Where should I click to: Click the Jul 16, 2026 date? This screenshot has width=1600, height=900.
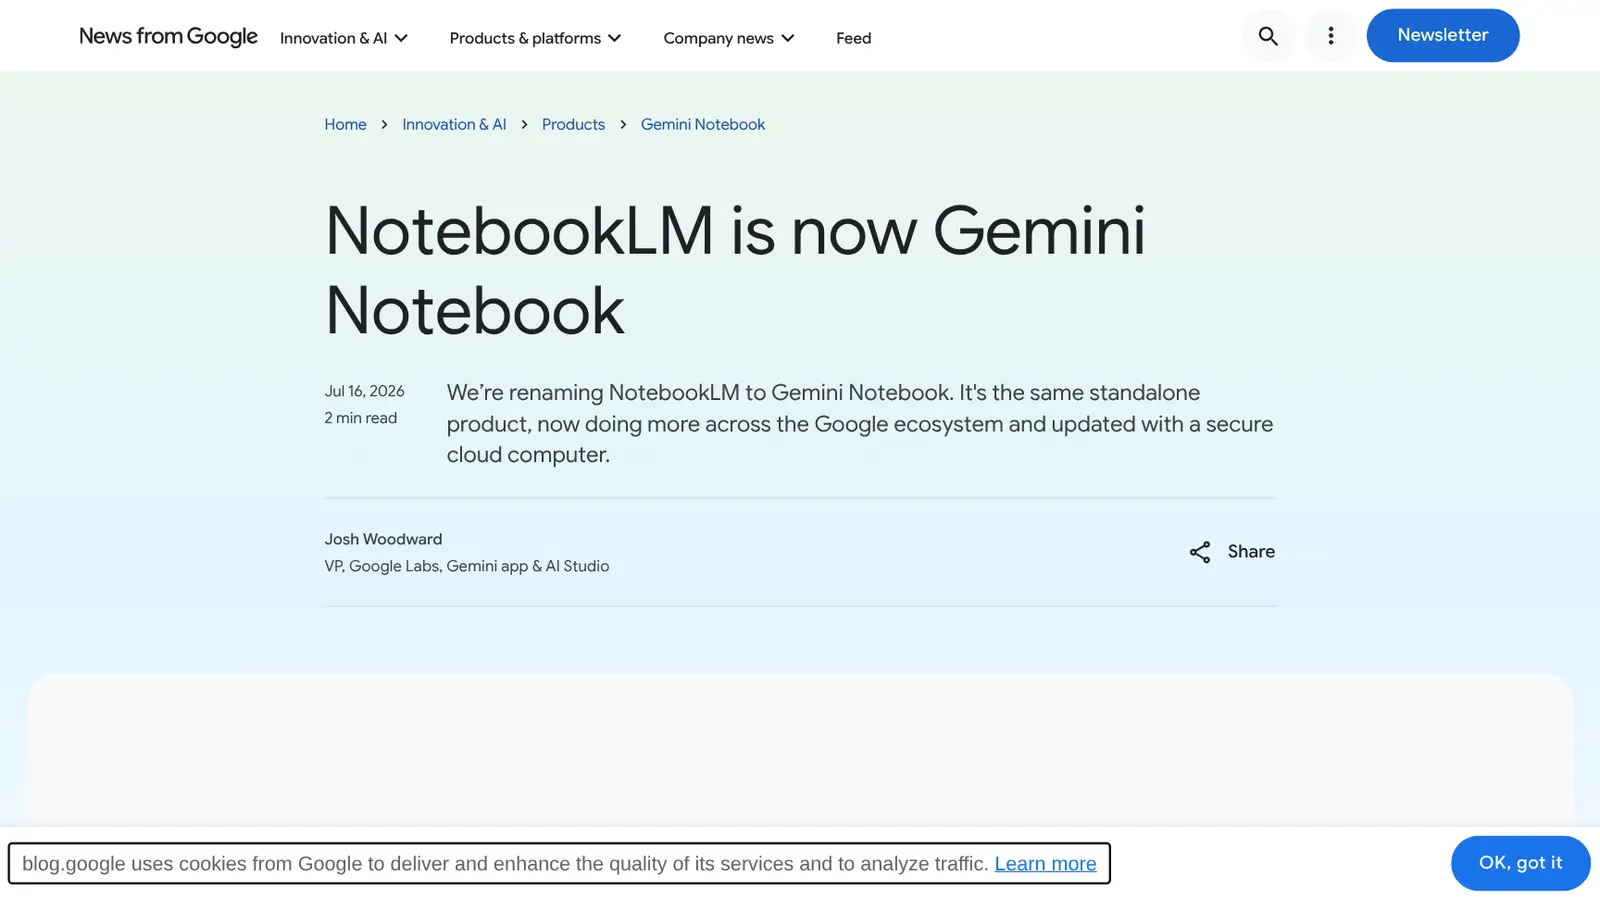pyautogui.click(x=364, y=391)
